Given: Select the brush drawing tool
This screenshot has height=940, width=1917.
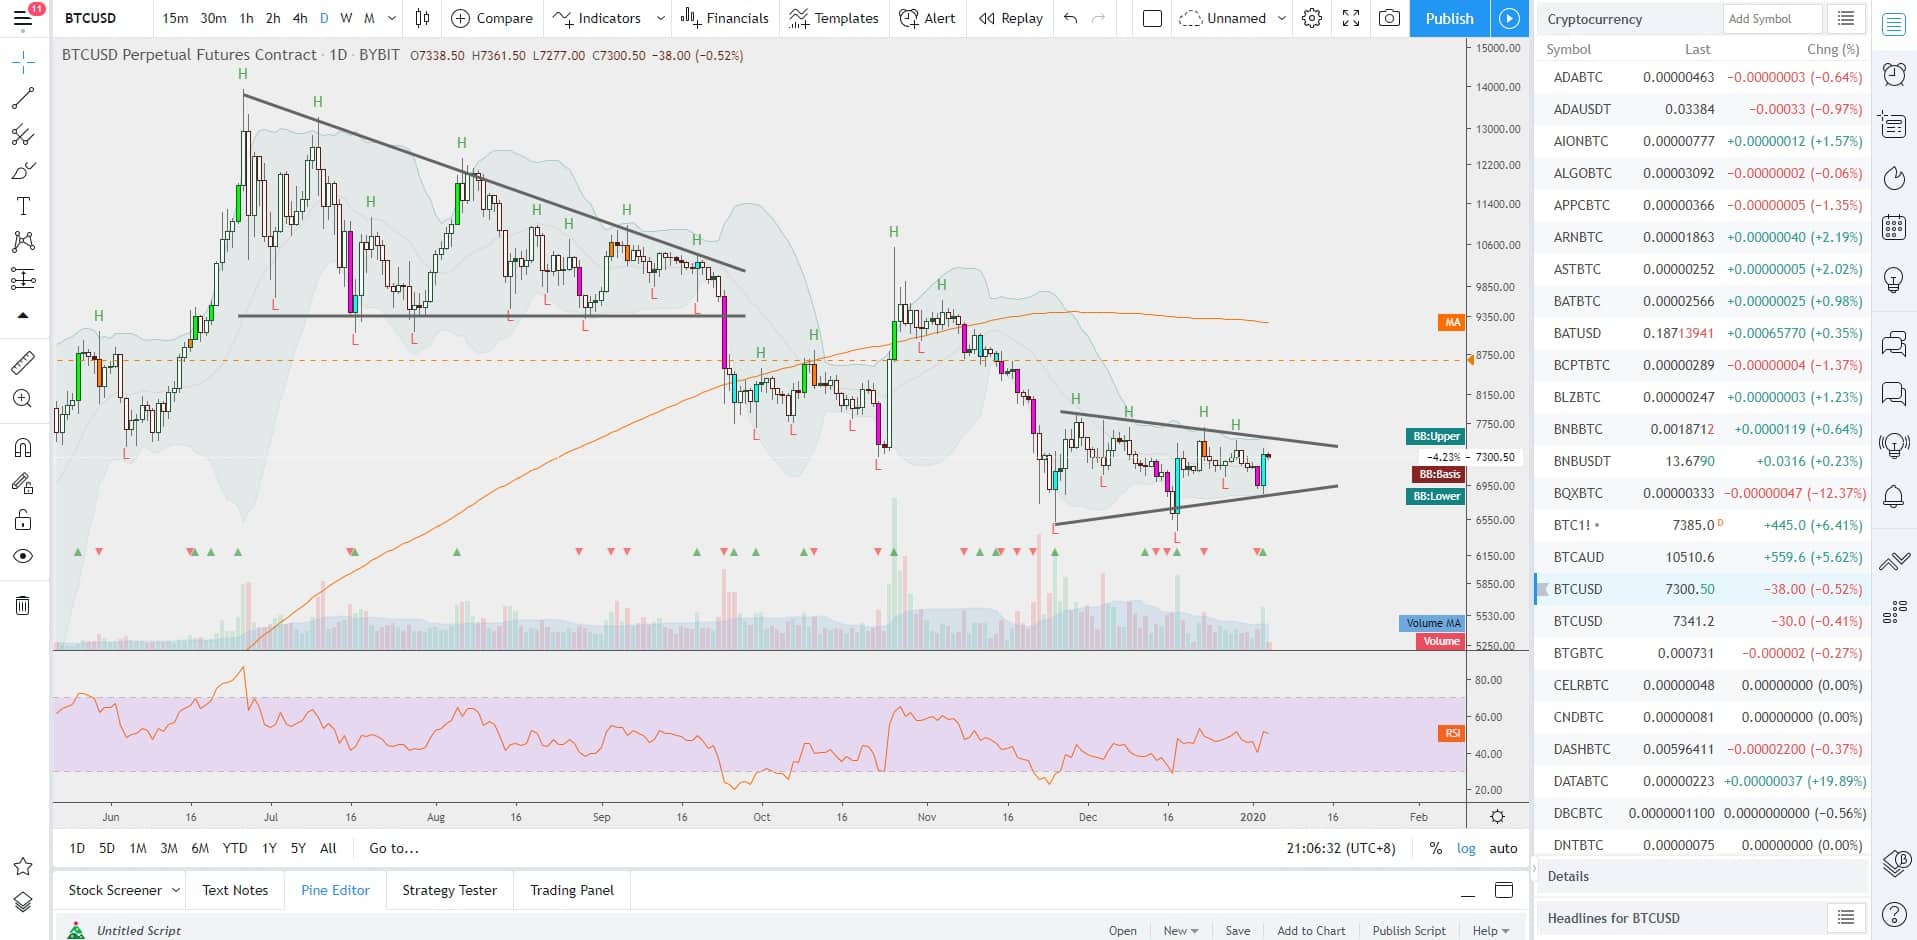Looking at the screenshot, I should [x=23, y=170].
